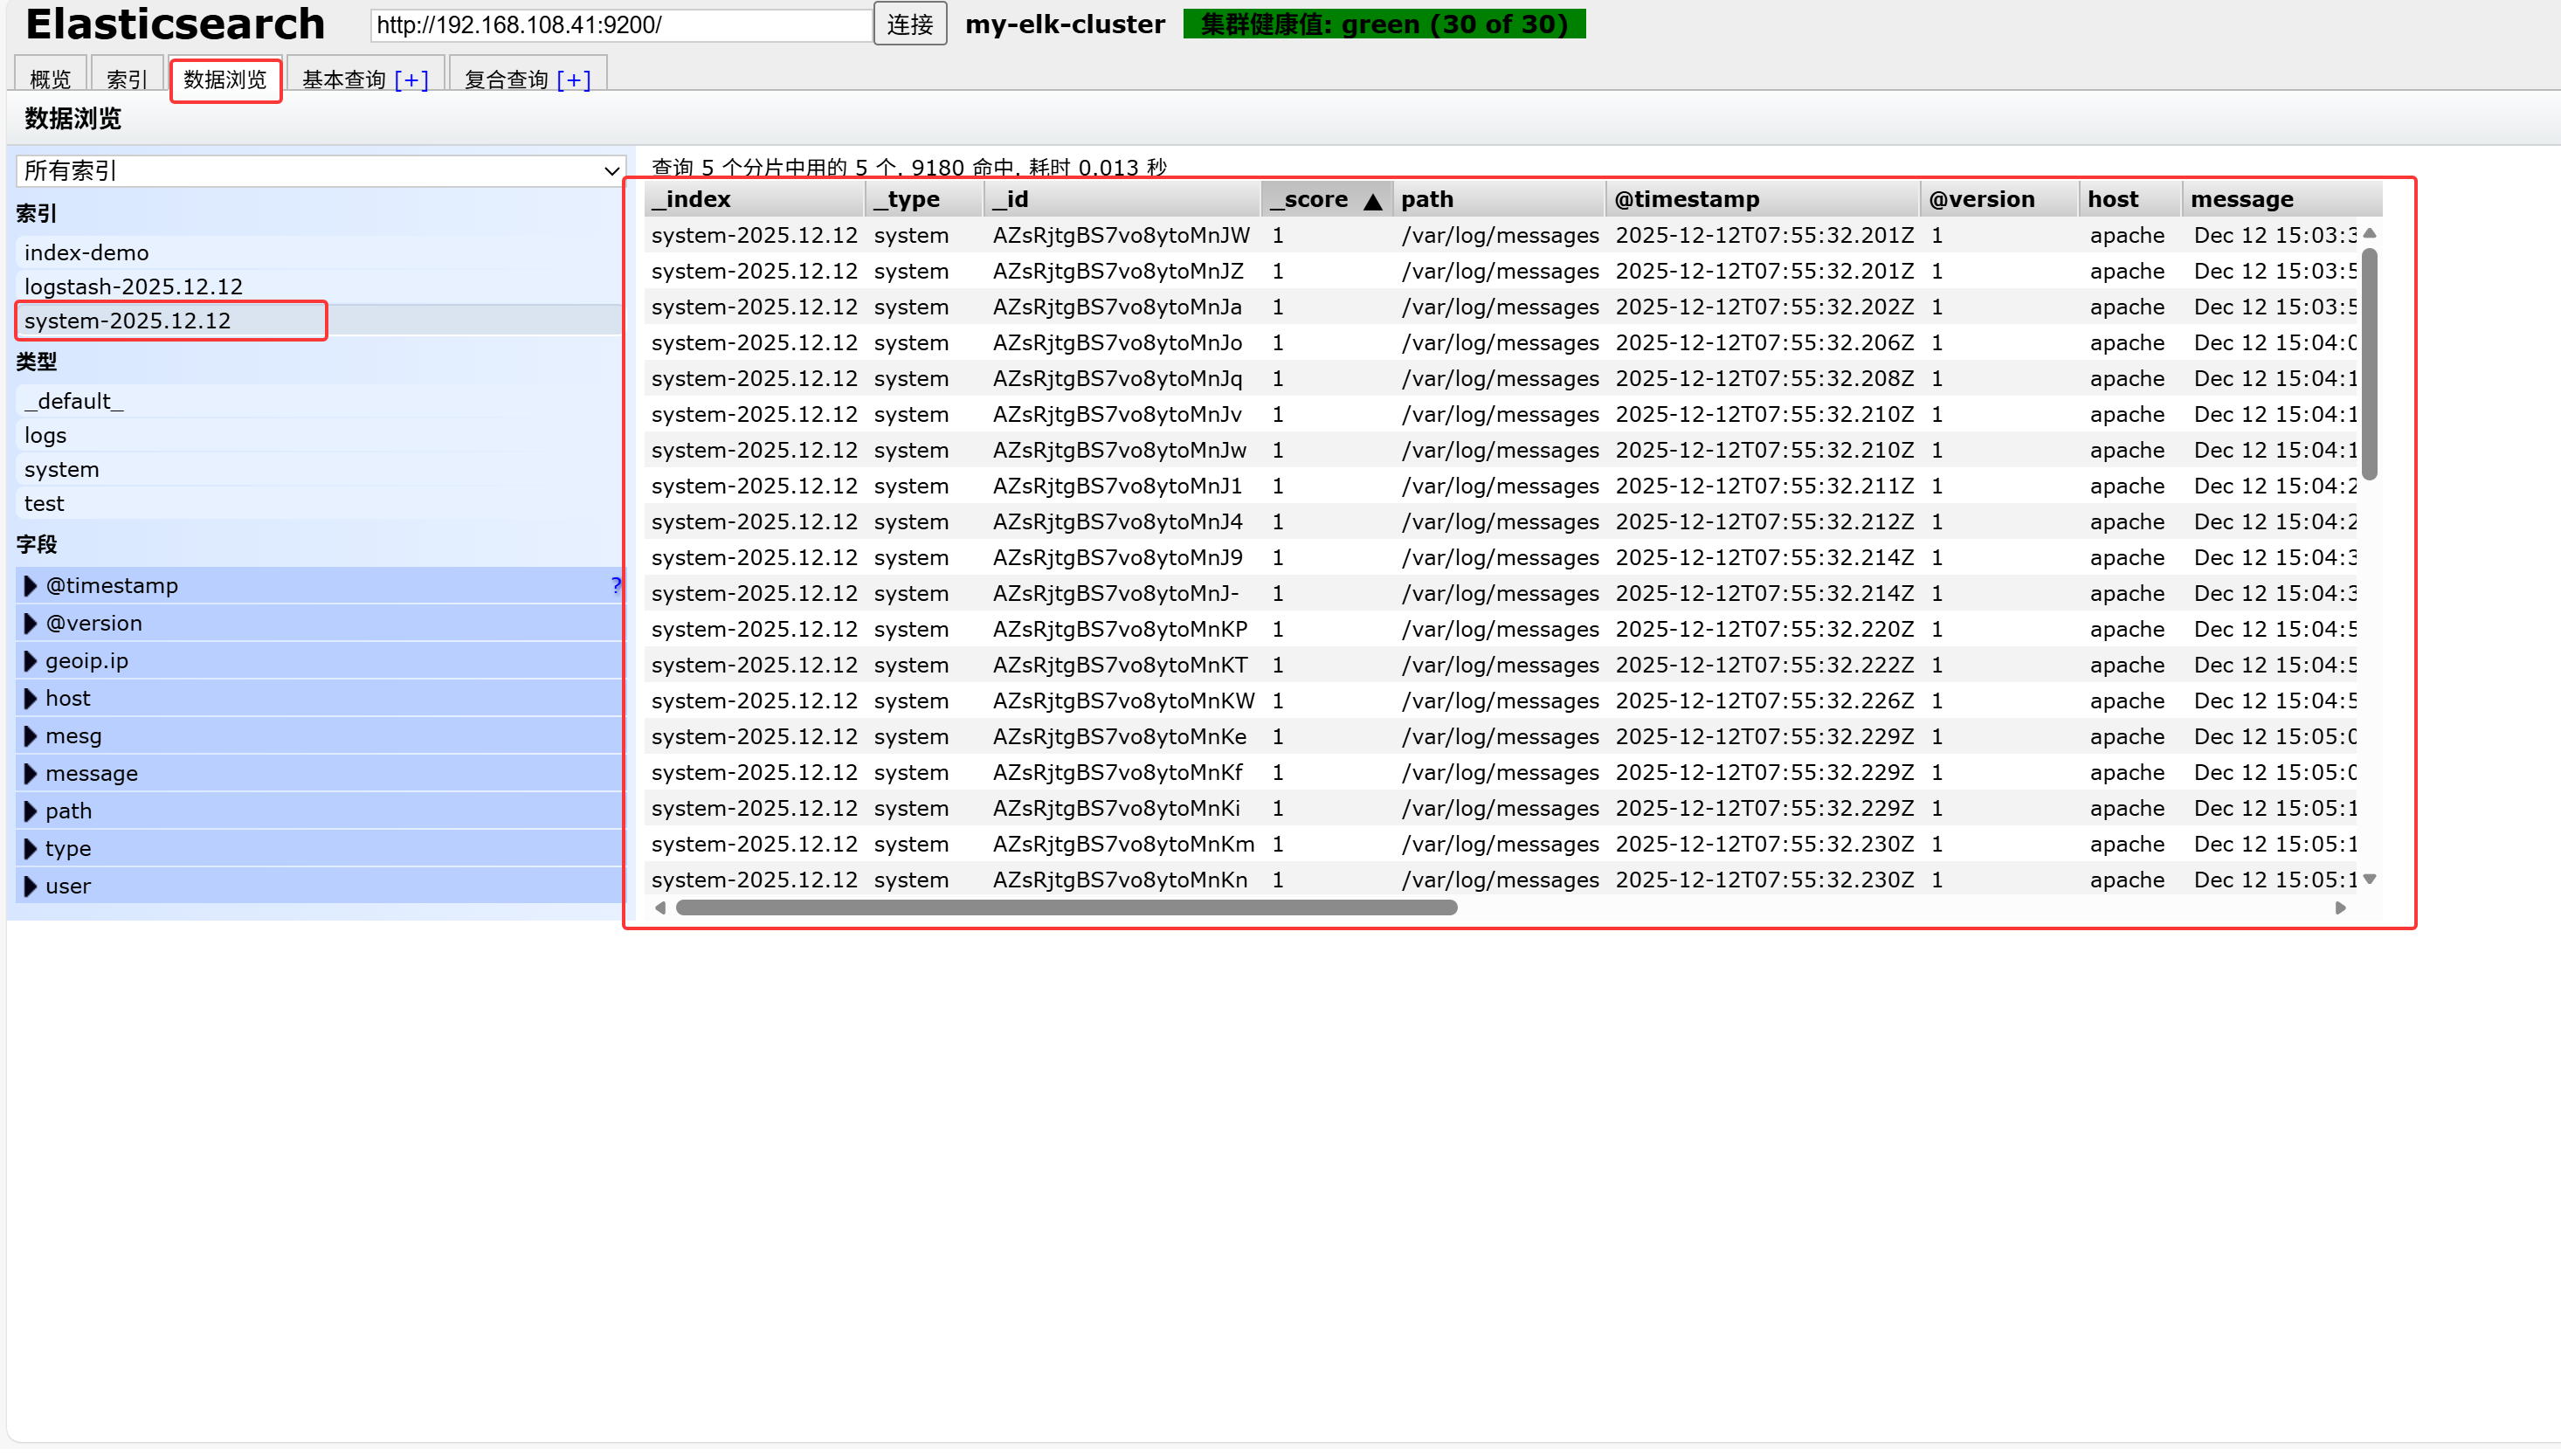Viewport: 2561px width, 1456px height.
Task: Click the sort arrow in _score header
Action: pos(1373,201)
